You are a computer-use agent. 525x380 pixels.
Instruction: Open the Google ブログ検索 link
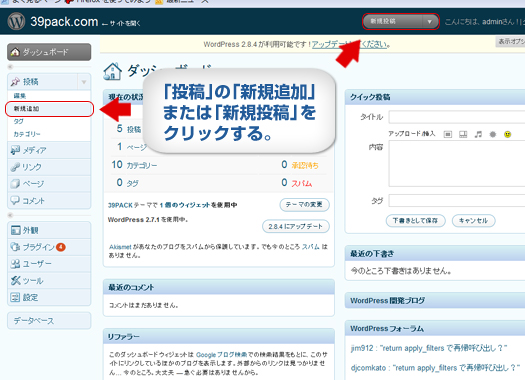[x=221, y=355]
